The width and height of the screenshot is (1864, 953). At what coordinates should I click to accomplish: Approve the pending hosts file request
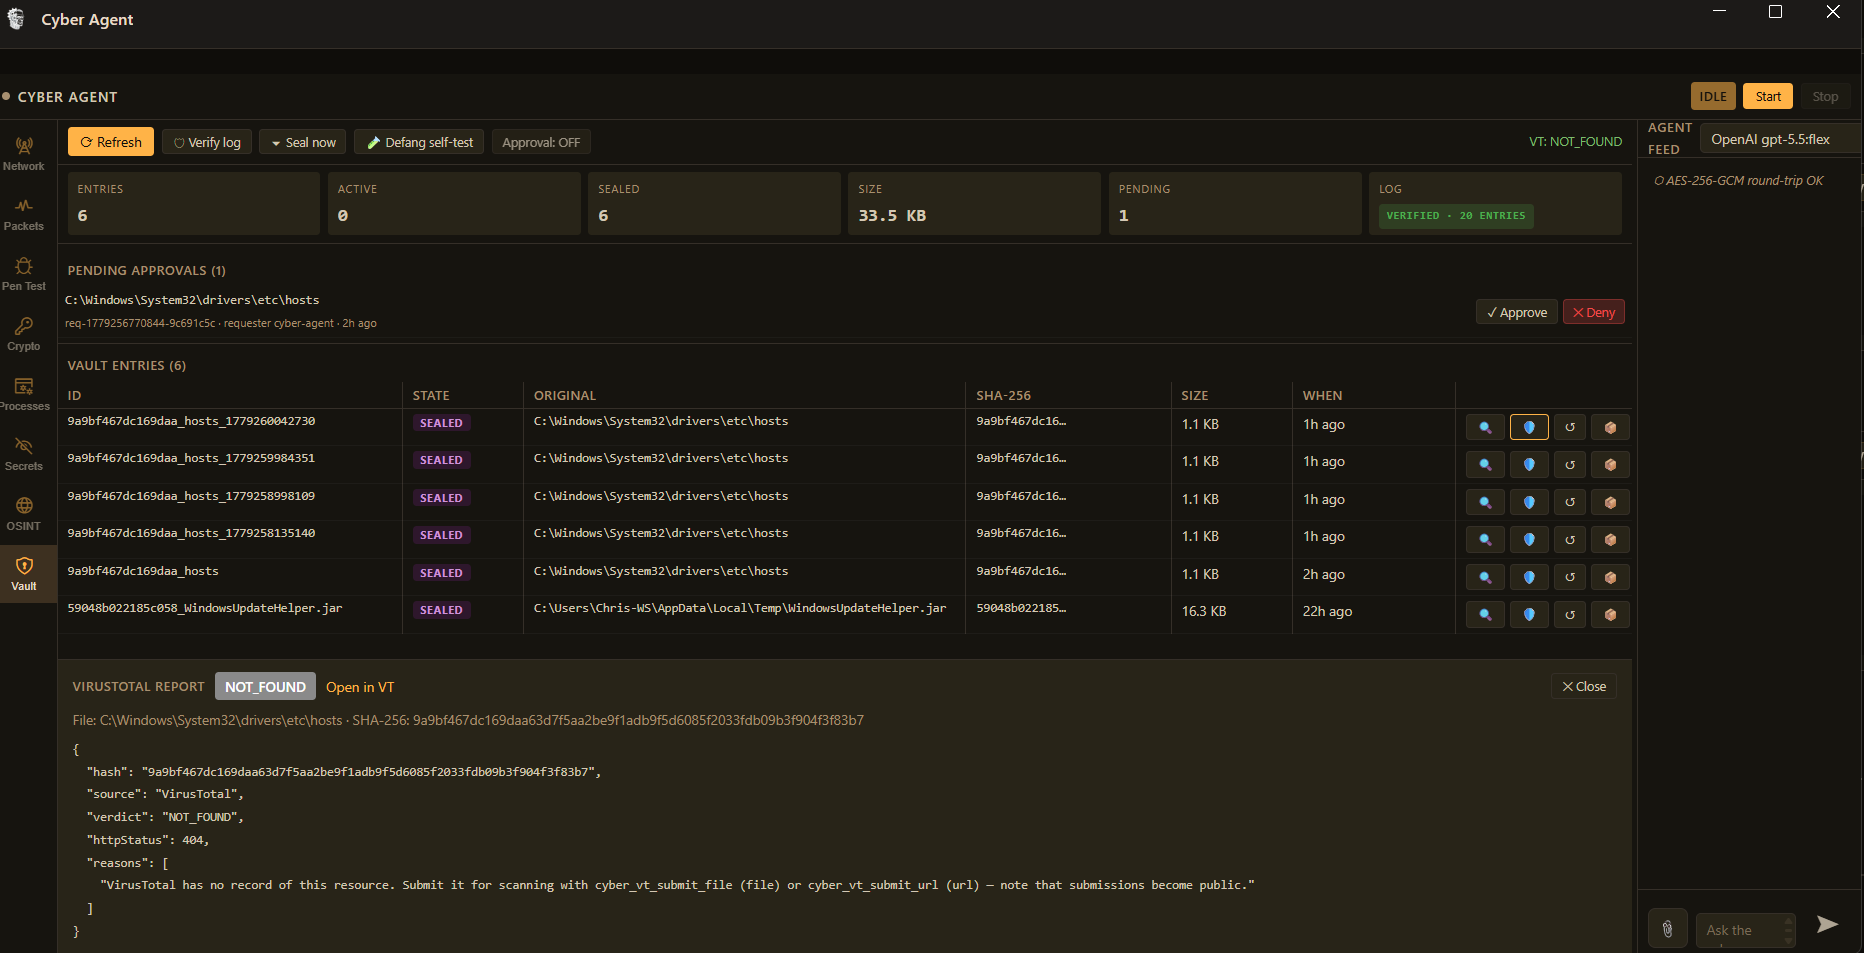[x=1517, y=312]
